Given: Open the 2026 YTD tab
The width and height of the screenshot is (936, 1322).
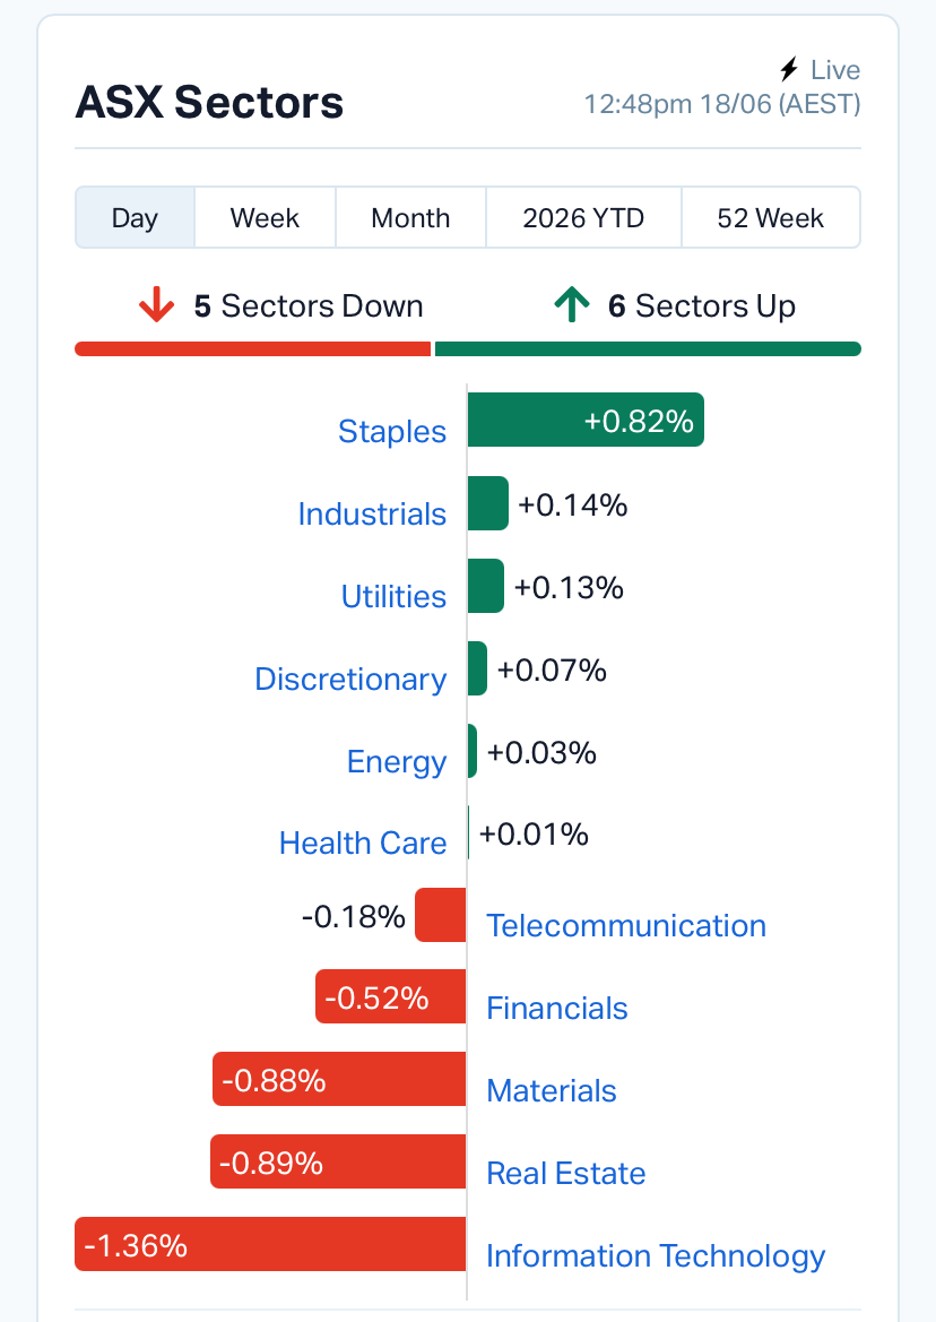Looking at the screenshot, I should tap(584, 217).
